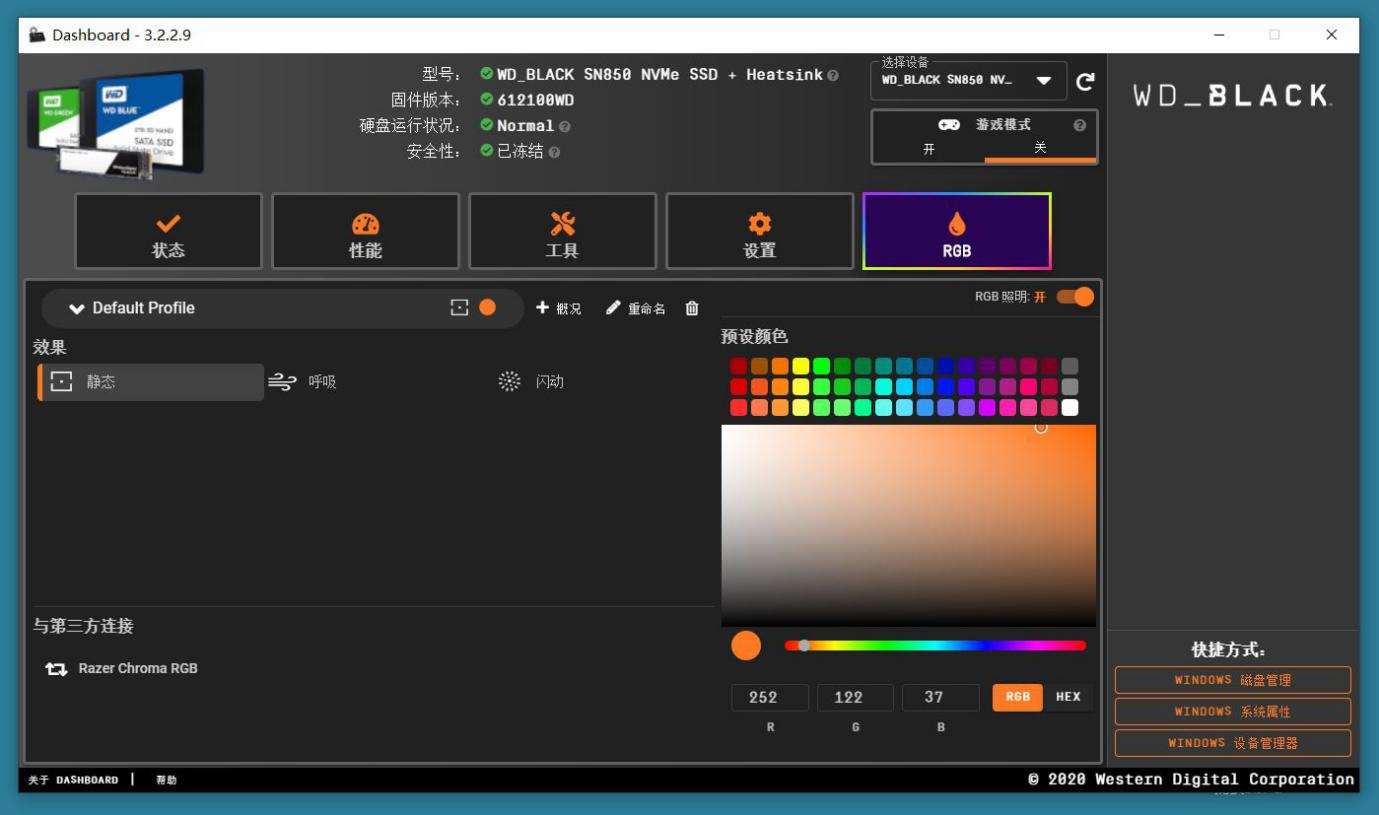Click the current color preview circle

[x=746, y=646]
